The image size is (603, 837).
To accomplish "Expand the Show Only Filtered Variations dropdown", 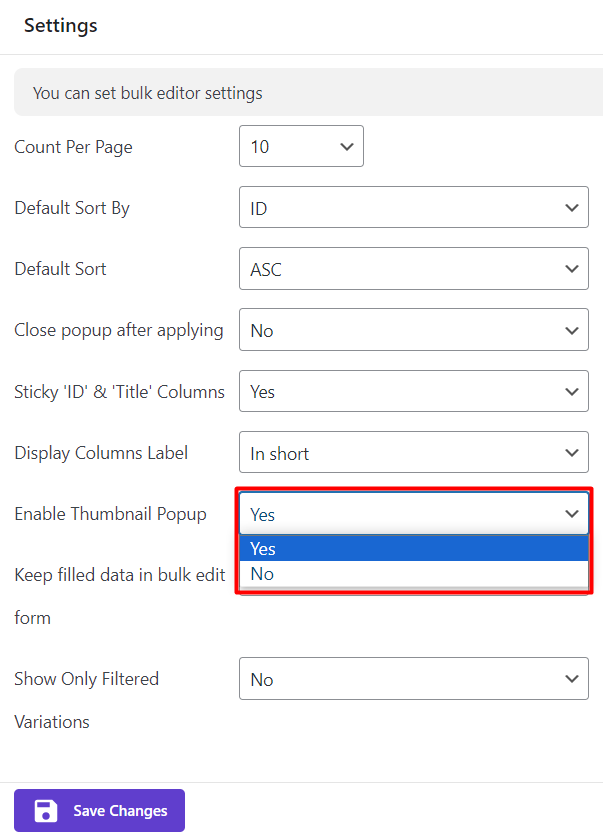I will coord(413,679).
